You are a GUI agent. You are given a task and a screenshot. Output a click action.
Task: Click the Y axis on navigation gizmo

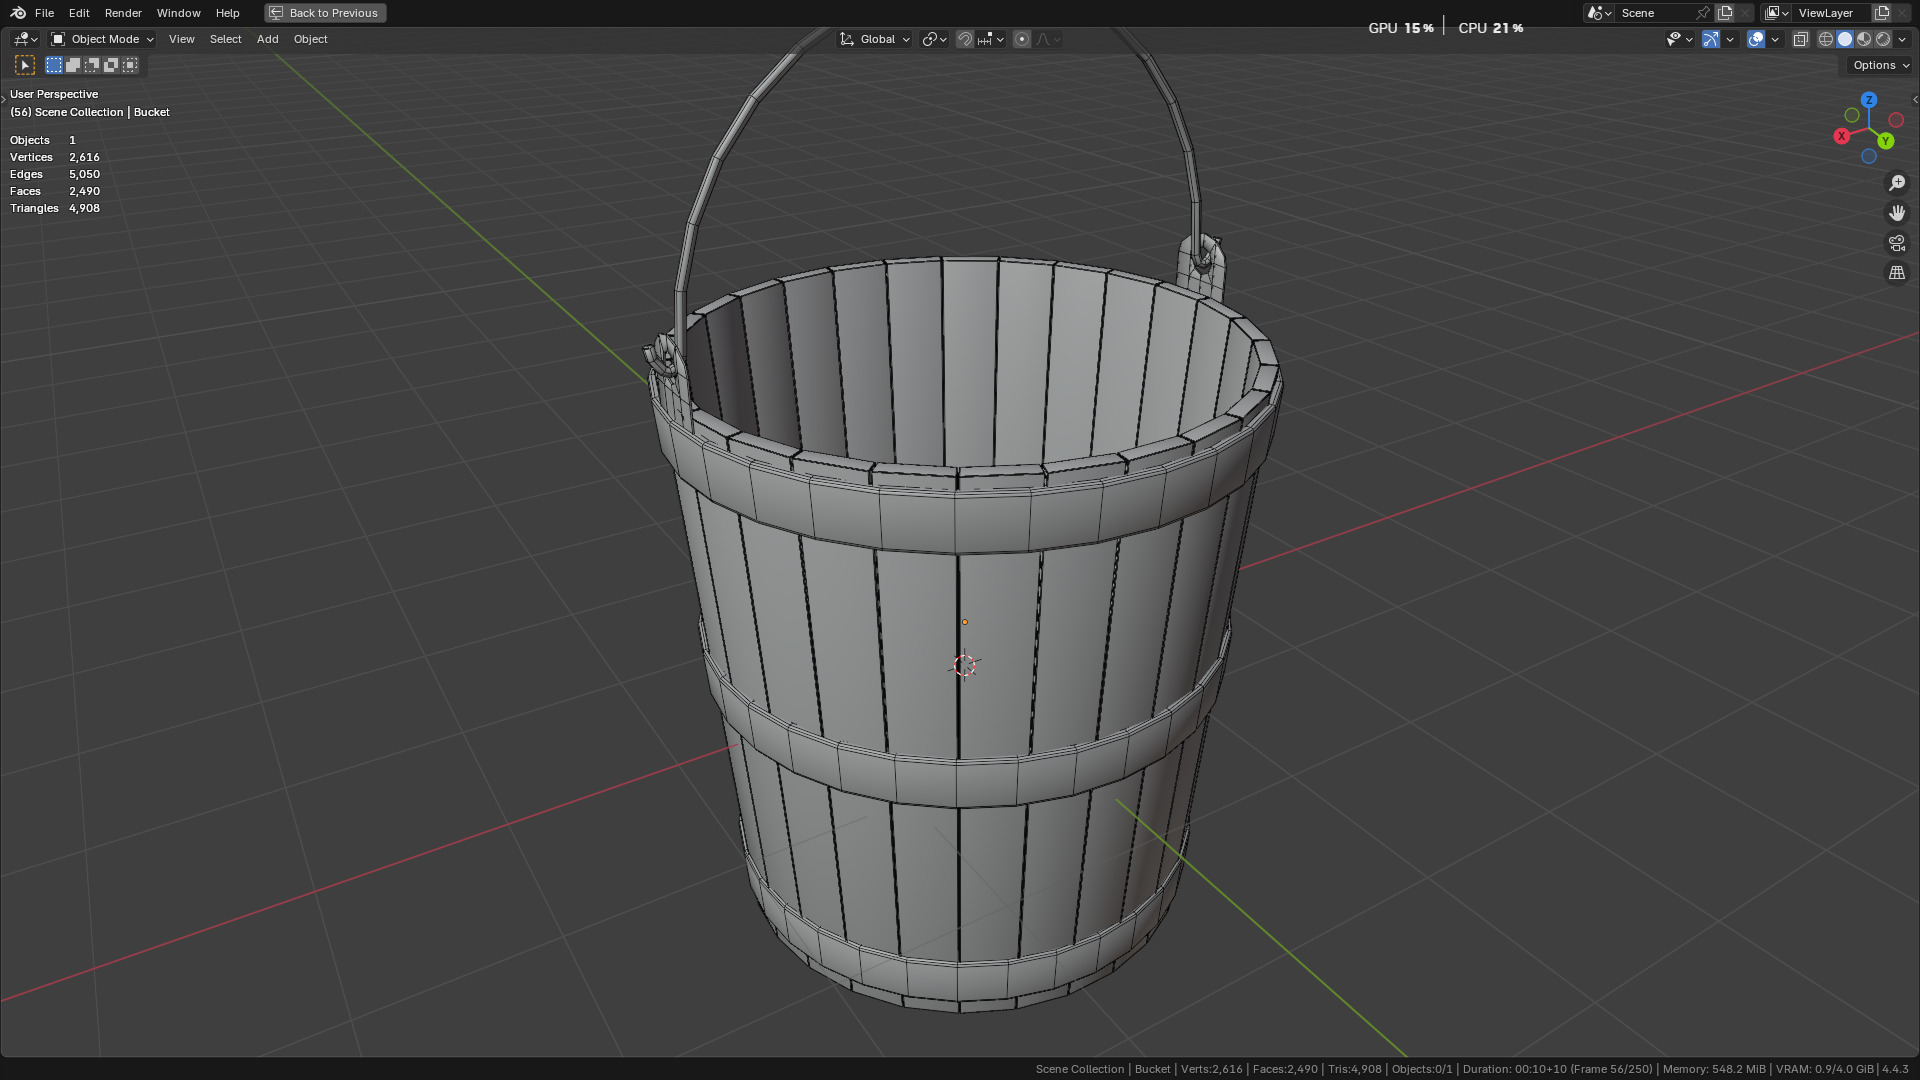(x=1885, y=141)
